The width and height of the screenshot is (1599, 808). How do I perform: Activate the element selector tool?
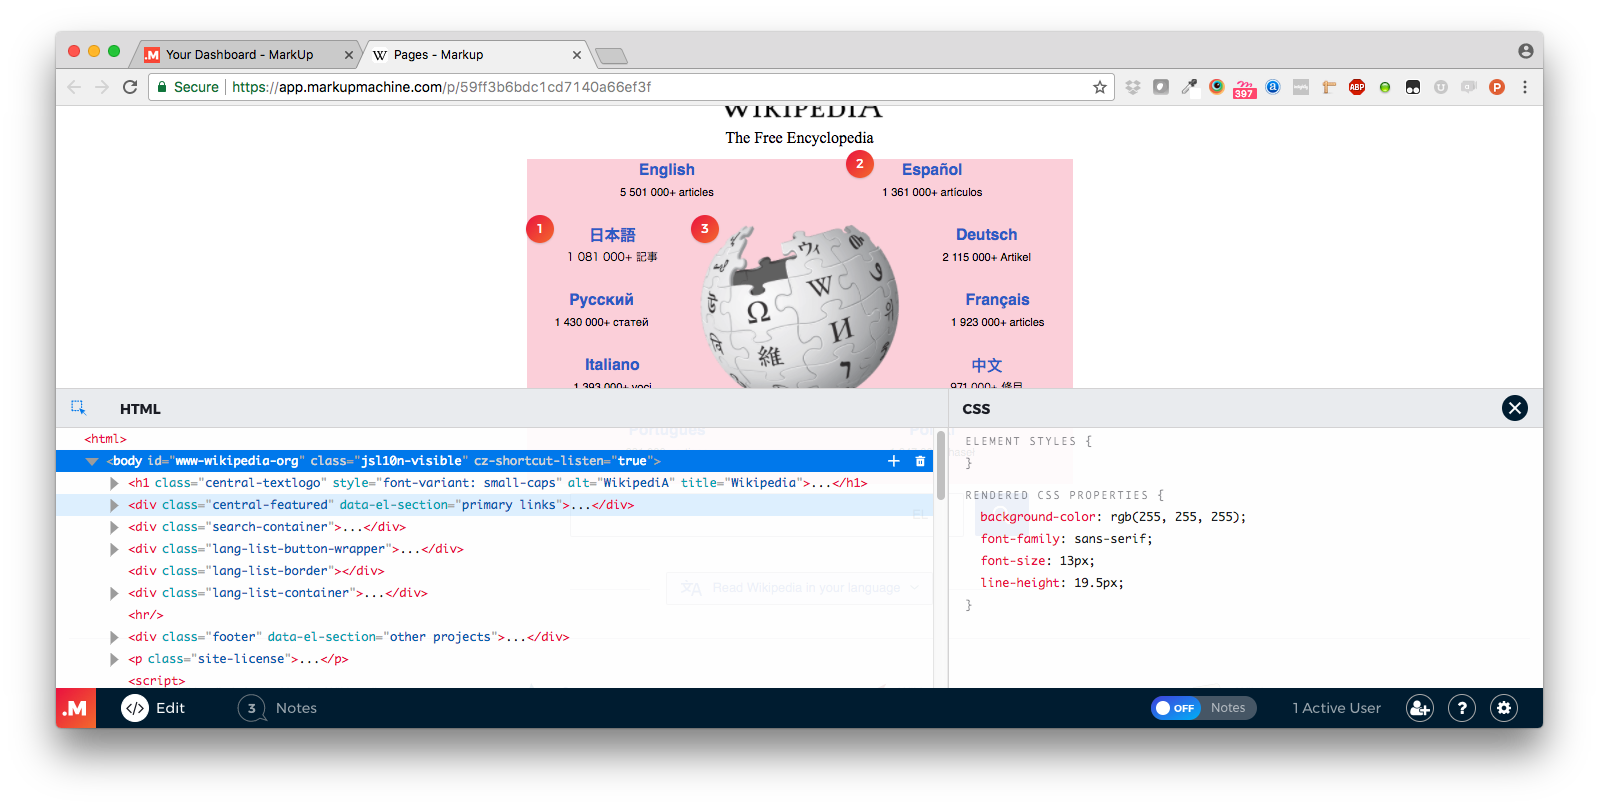coord(78,407)
